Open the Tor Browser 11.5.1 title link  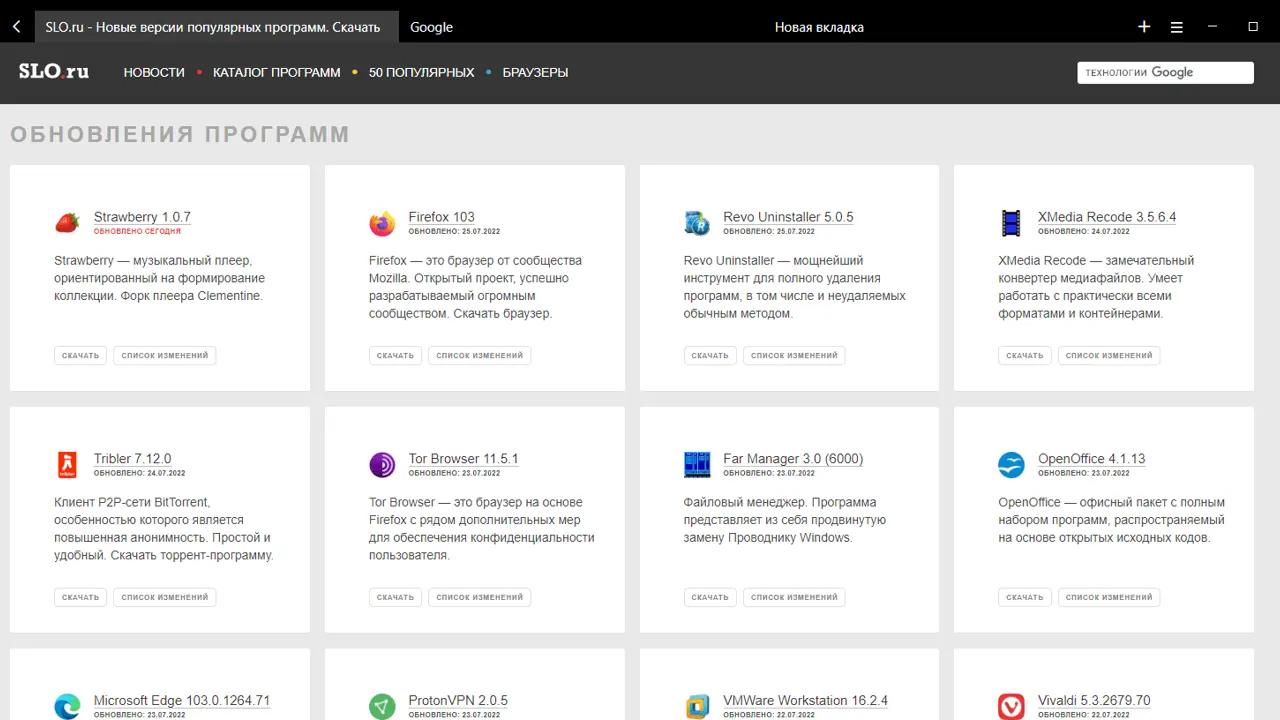(463, 459)
